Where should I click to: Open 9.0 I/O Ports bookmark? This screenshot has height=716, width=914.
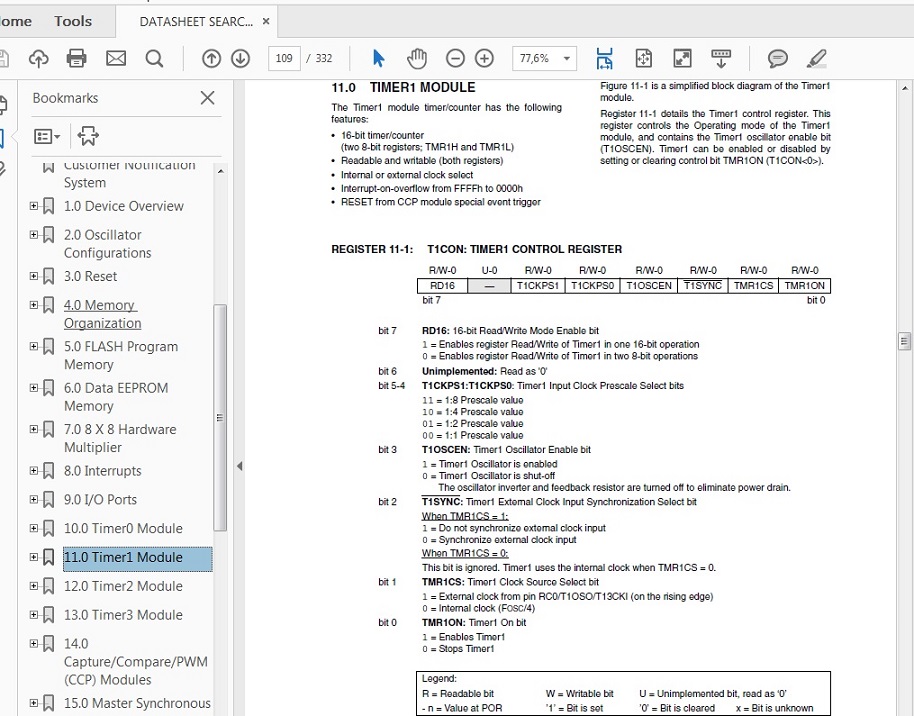100,500
